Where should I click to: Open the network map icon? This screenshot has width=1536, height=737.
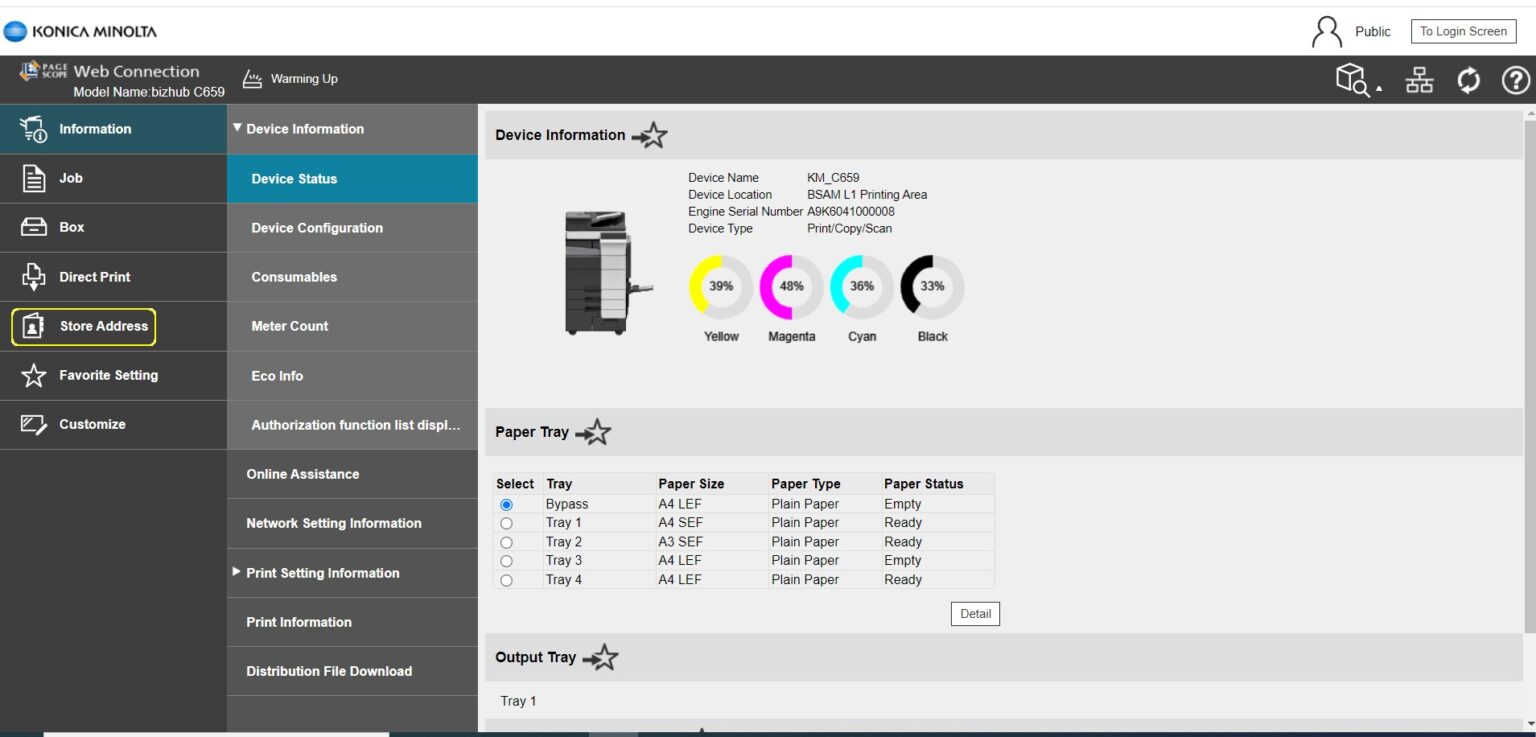coord(1420,79)
